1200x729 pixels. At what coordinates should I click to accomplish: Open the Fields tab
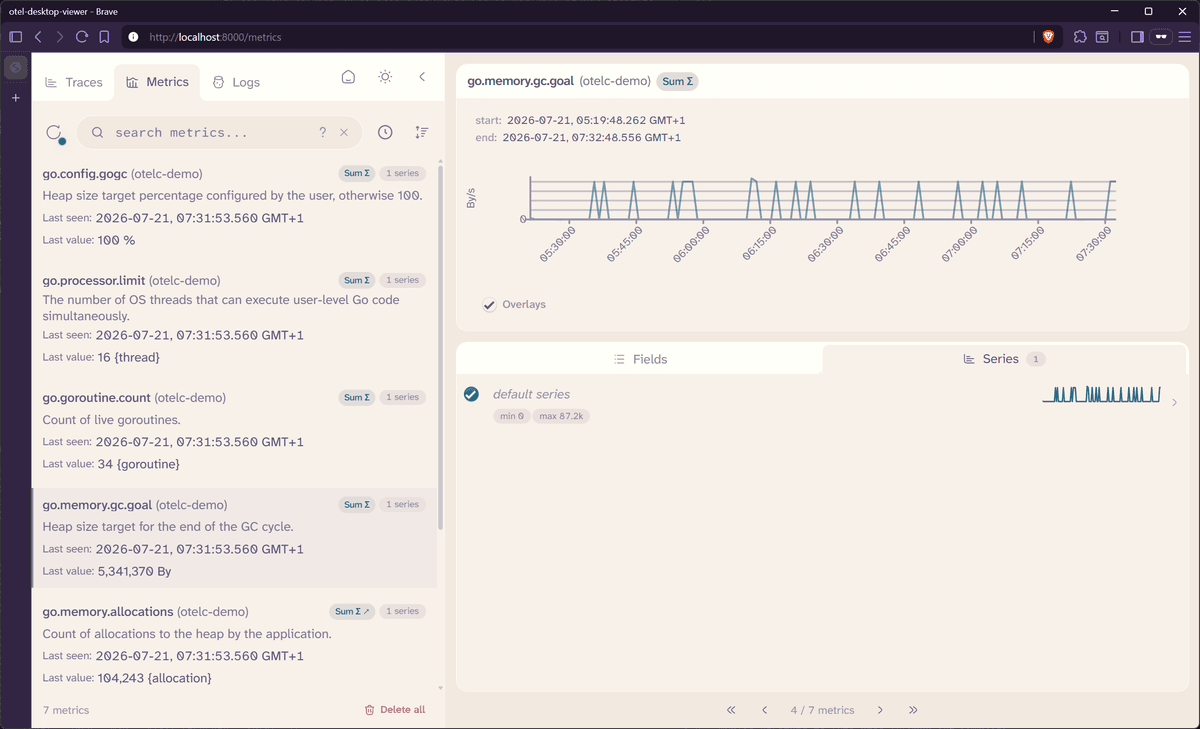point(640,359)
